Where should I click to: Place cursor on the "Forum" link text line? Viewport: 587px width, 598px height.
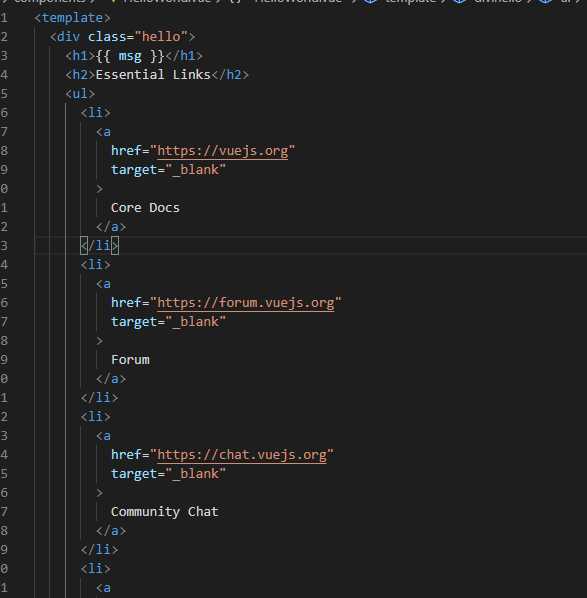click(130, 360)
